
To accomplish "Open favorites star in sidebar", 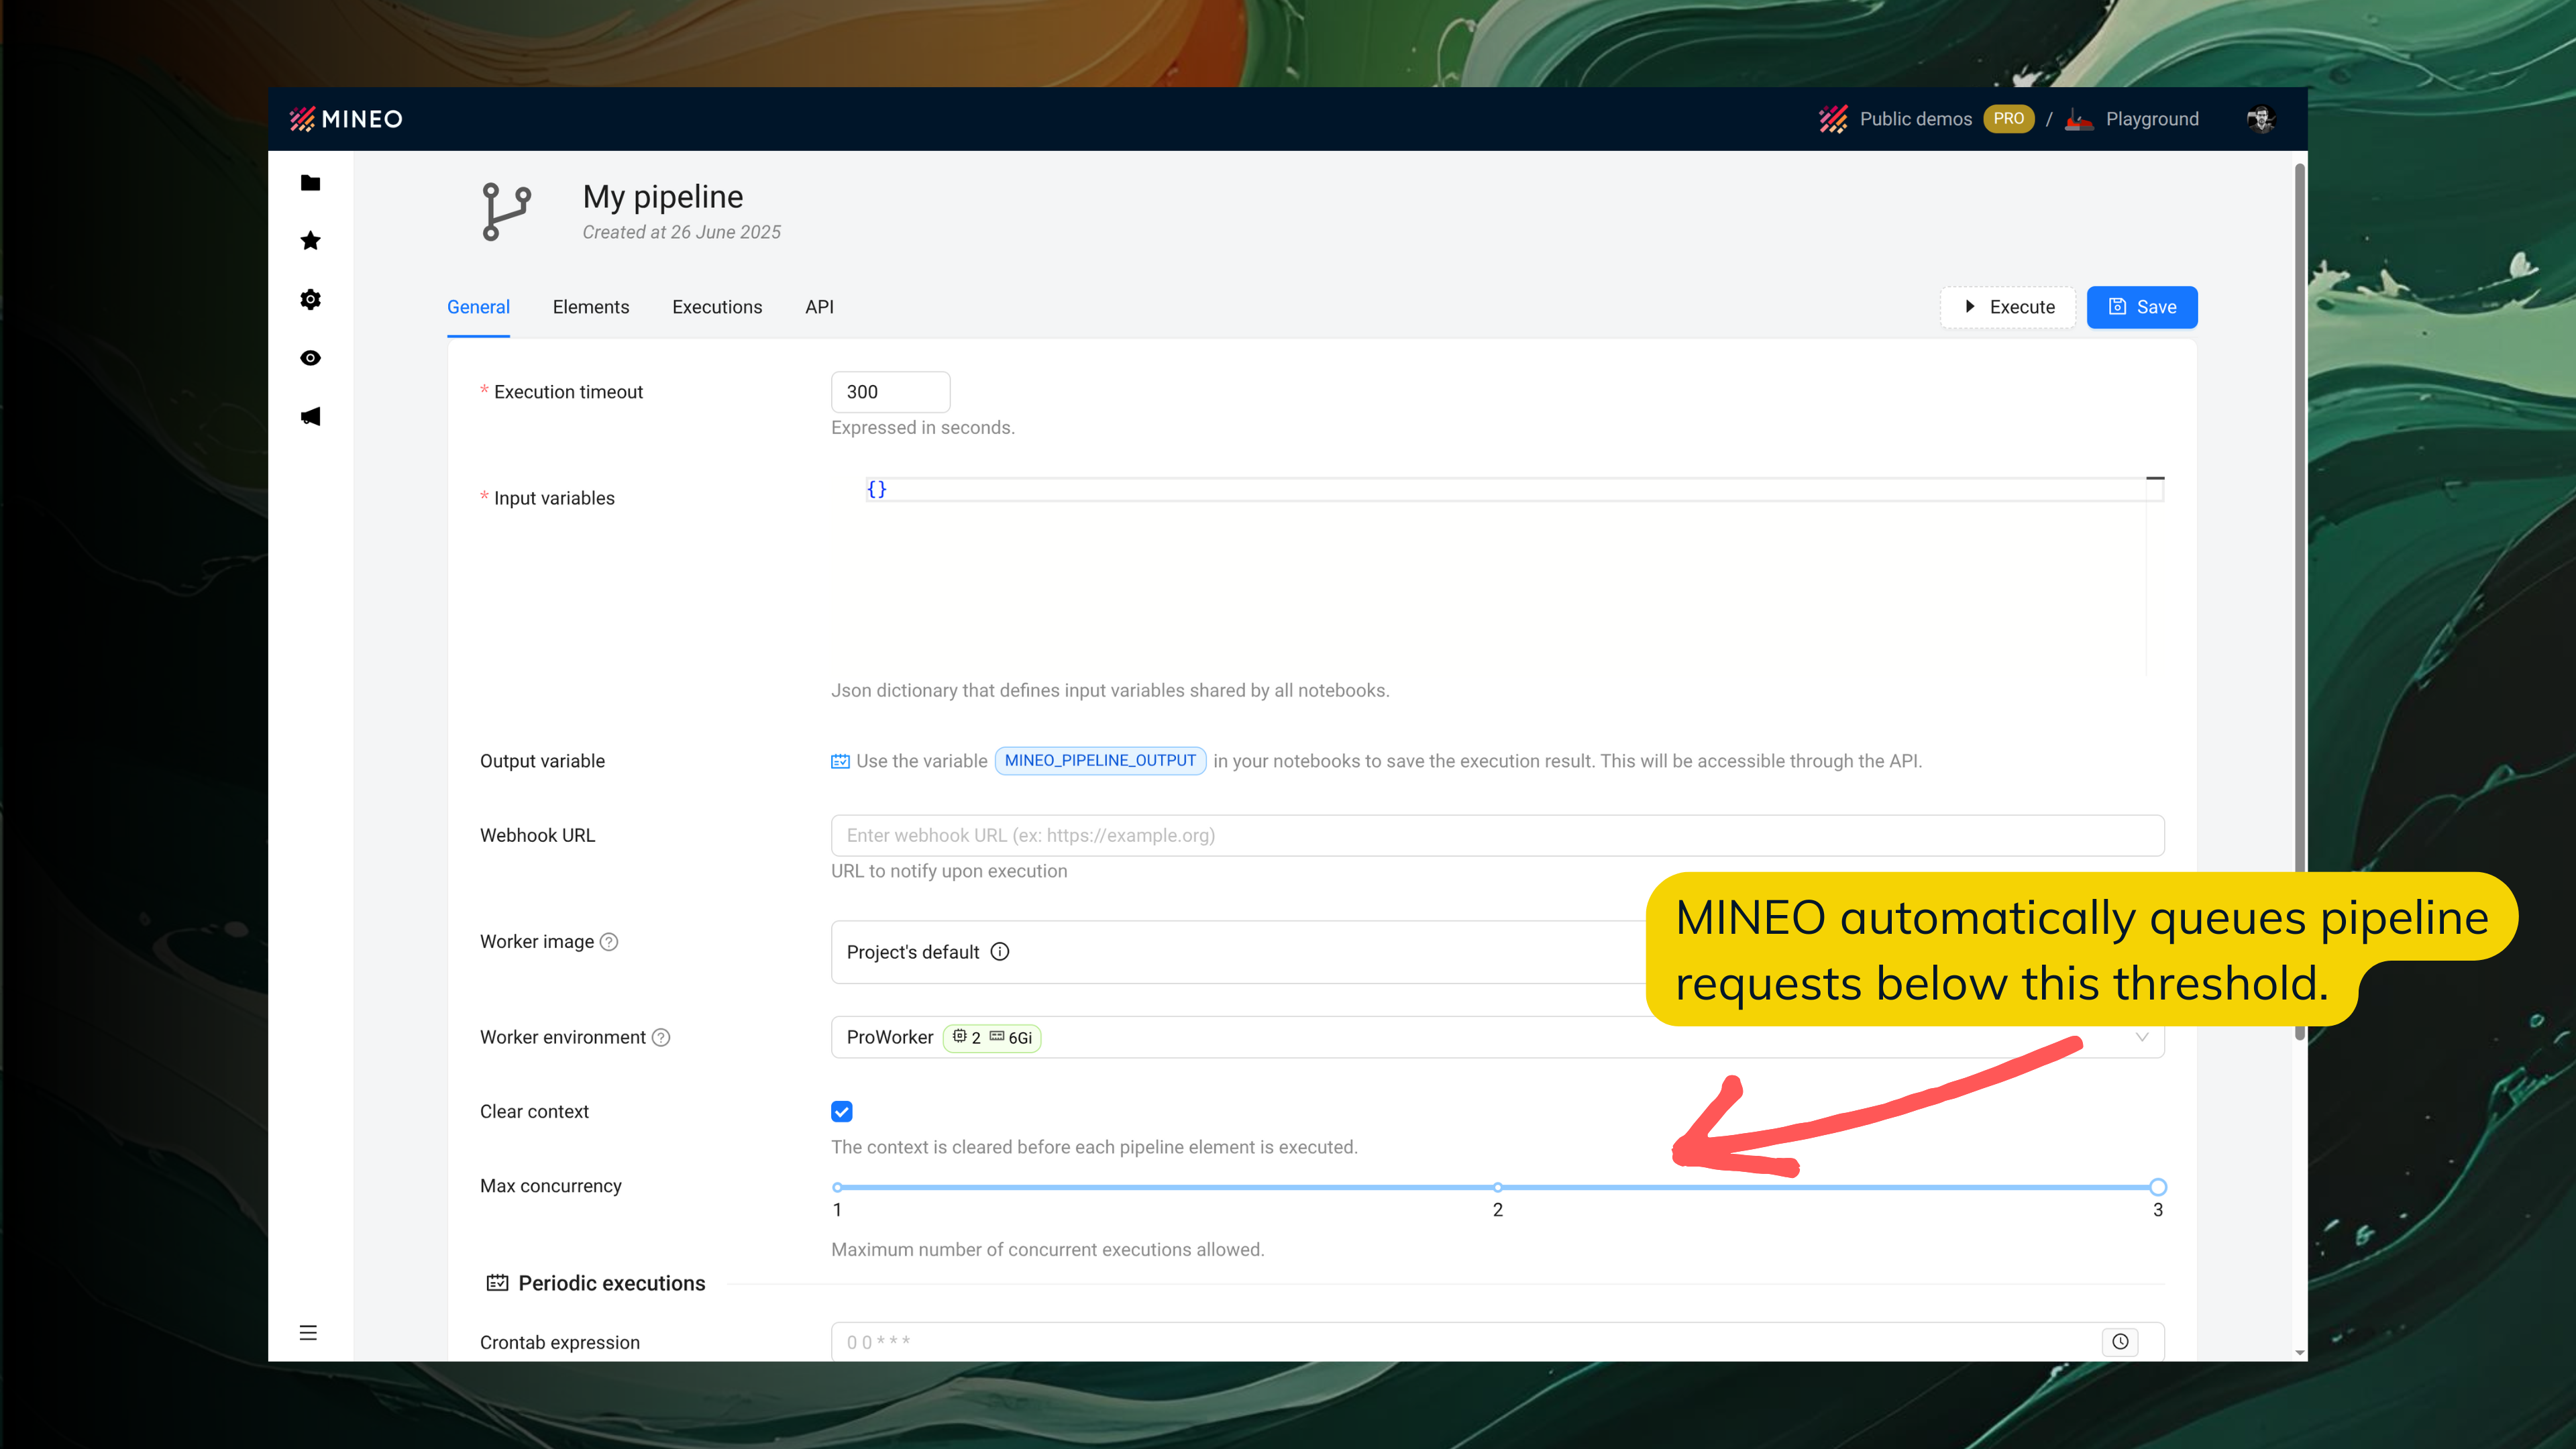I will (x=310, y=241).
